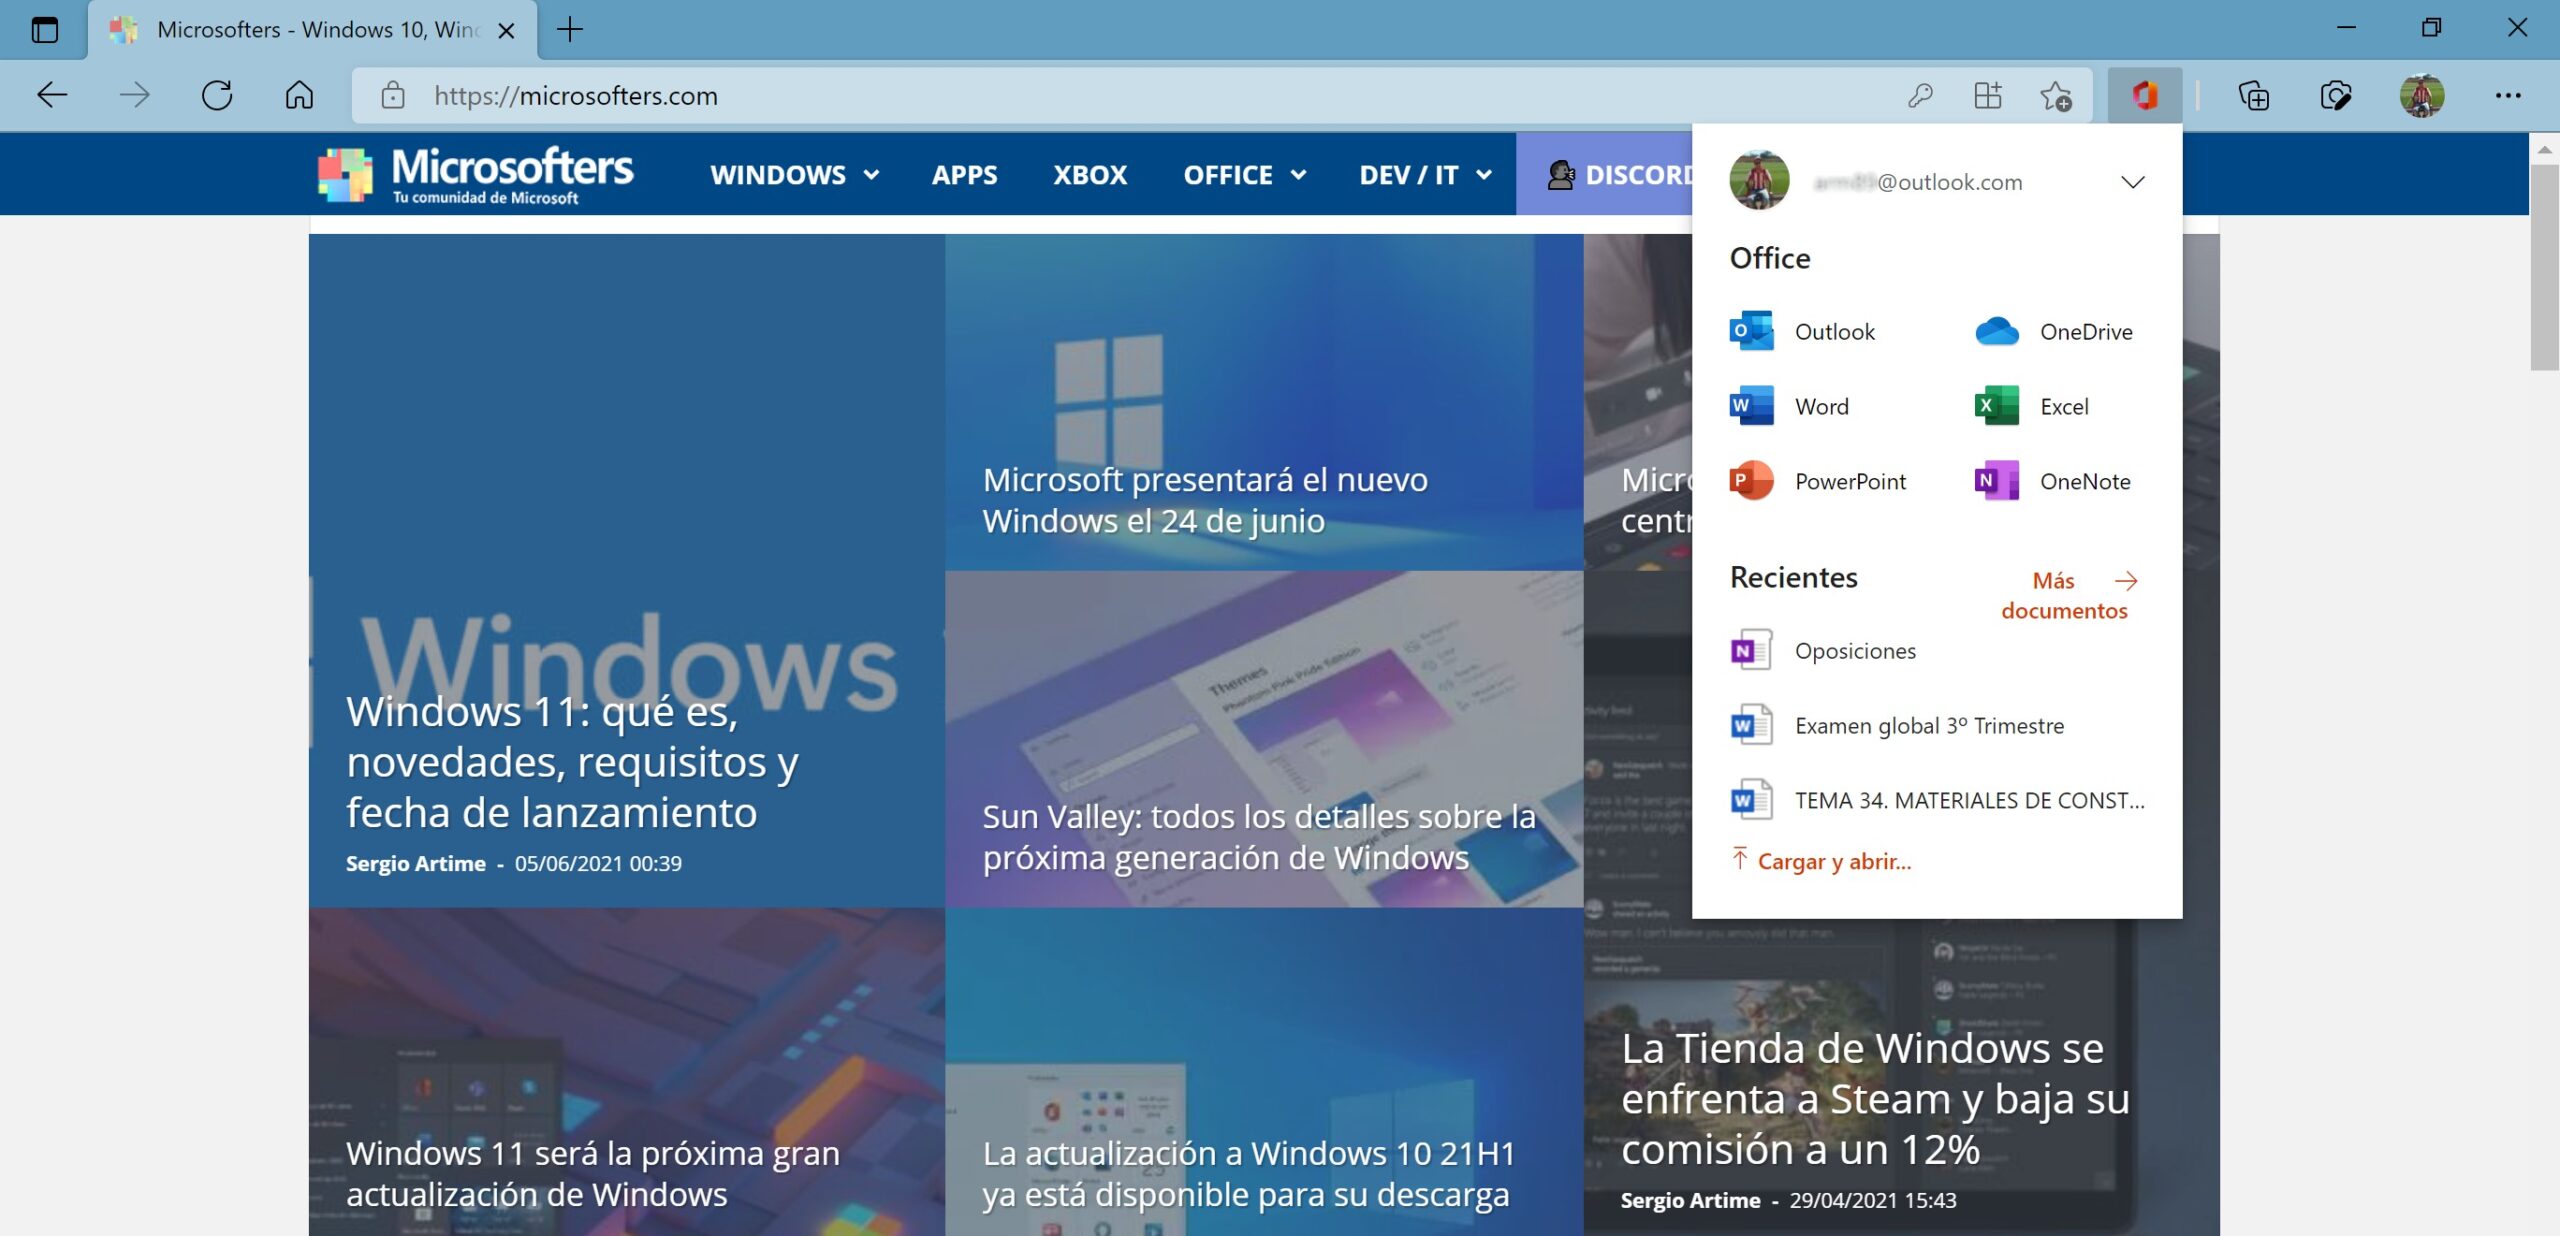
Task: Open PowerPoint from the Office popup
Action: pyautogui.click(x=1850, y=481)
